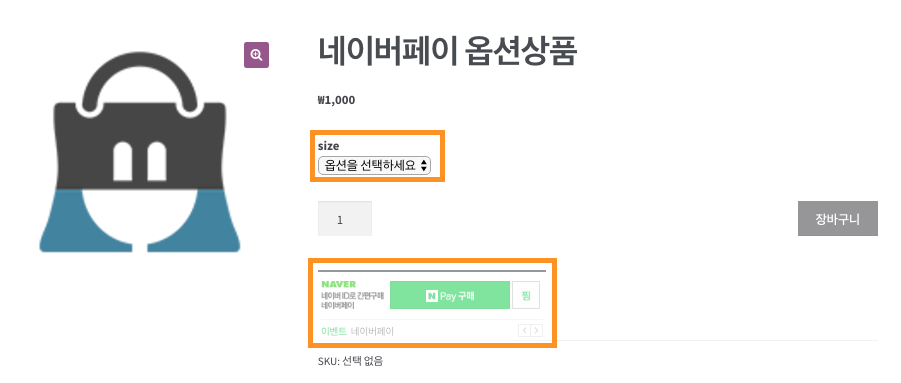Open the 이벤트 link
The width and height of the screenshot is (901, 383).
[334, 331]
